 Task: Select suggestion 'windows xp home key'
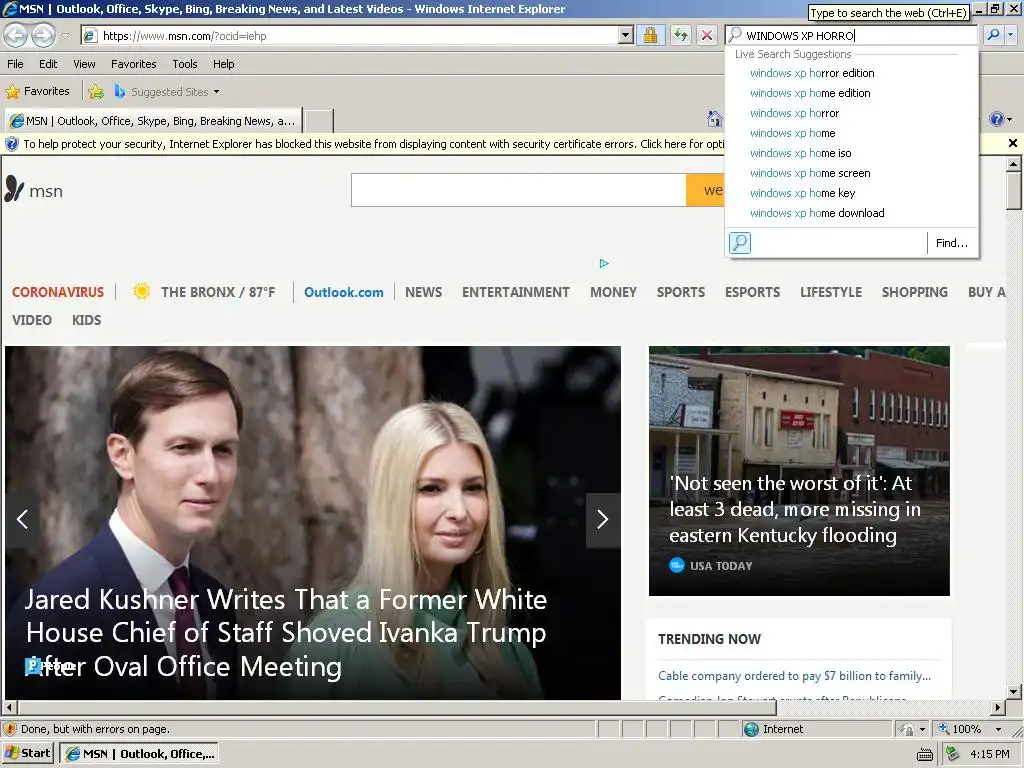click(803, 193)
